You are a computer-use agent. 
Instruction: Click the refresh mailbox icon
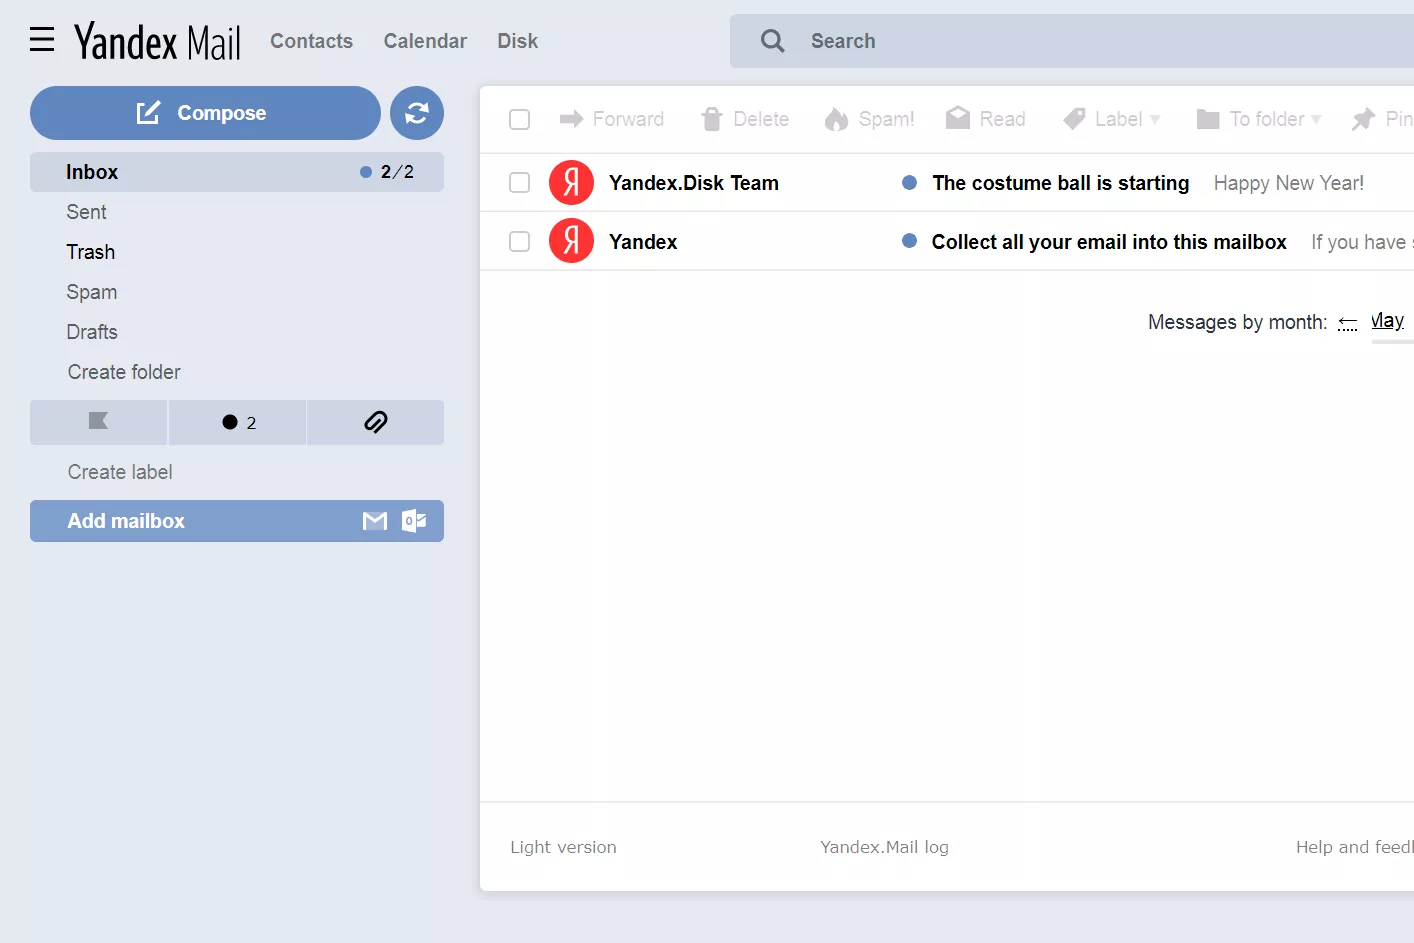(417, 112)
